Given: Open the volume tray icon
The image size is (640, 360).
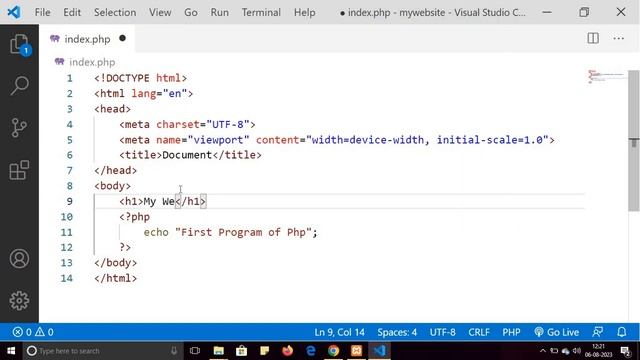Looking at the screenshot, I should 577,351.
